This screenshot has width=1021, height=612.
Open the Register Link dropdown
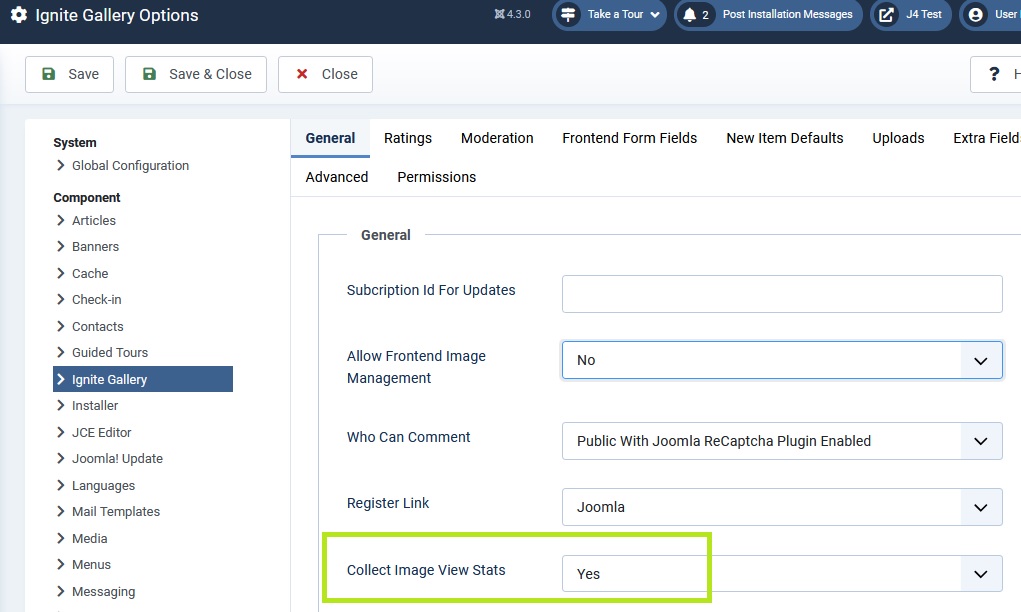tap(781, 507)
